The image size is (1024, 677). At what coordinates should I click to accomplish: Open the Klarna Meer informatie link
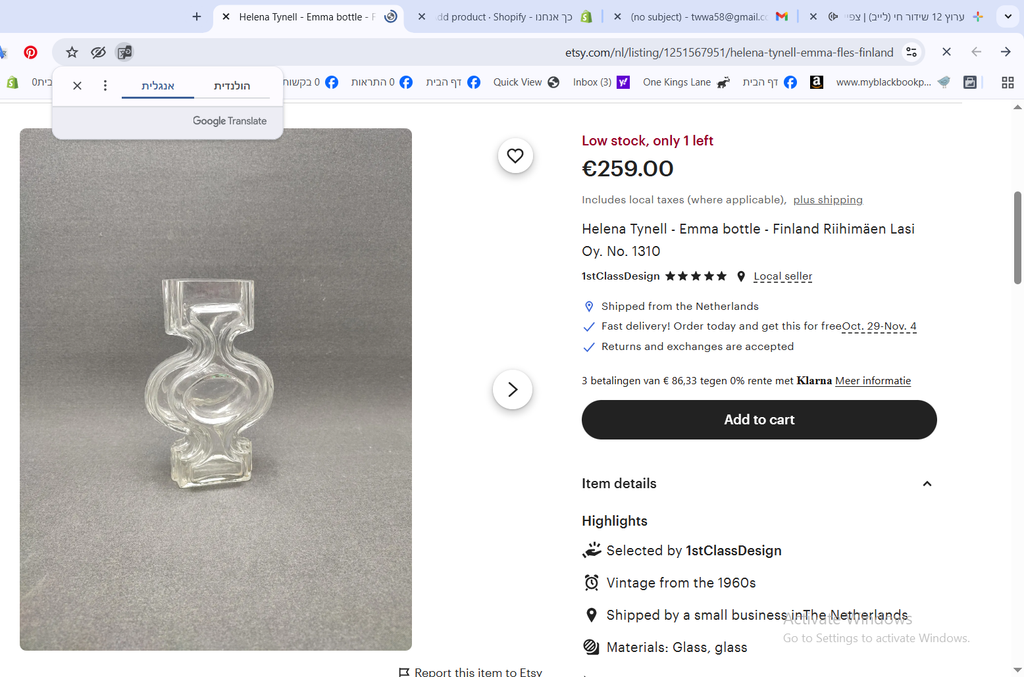click(873, 381)
